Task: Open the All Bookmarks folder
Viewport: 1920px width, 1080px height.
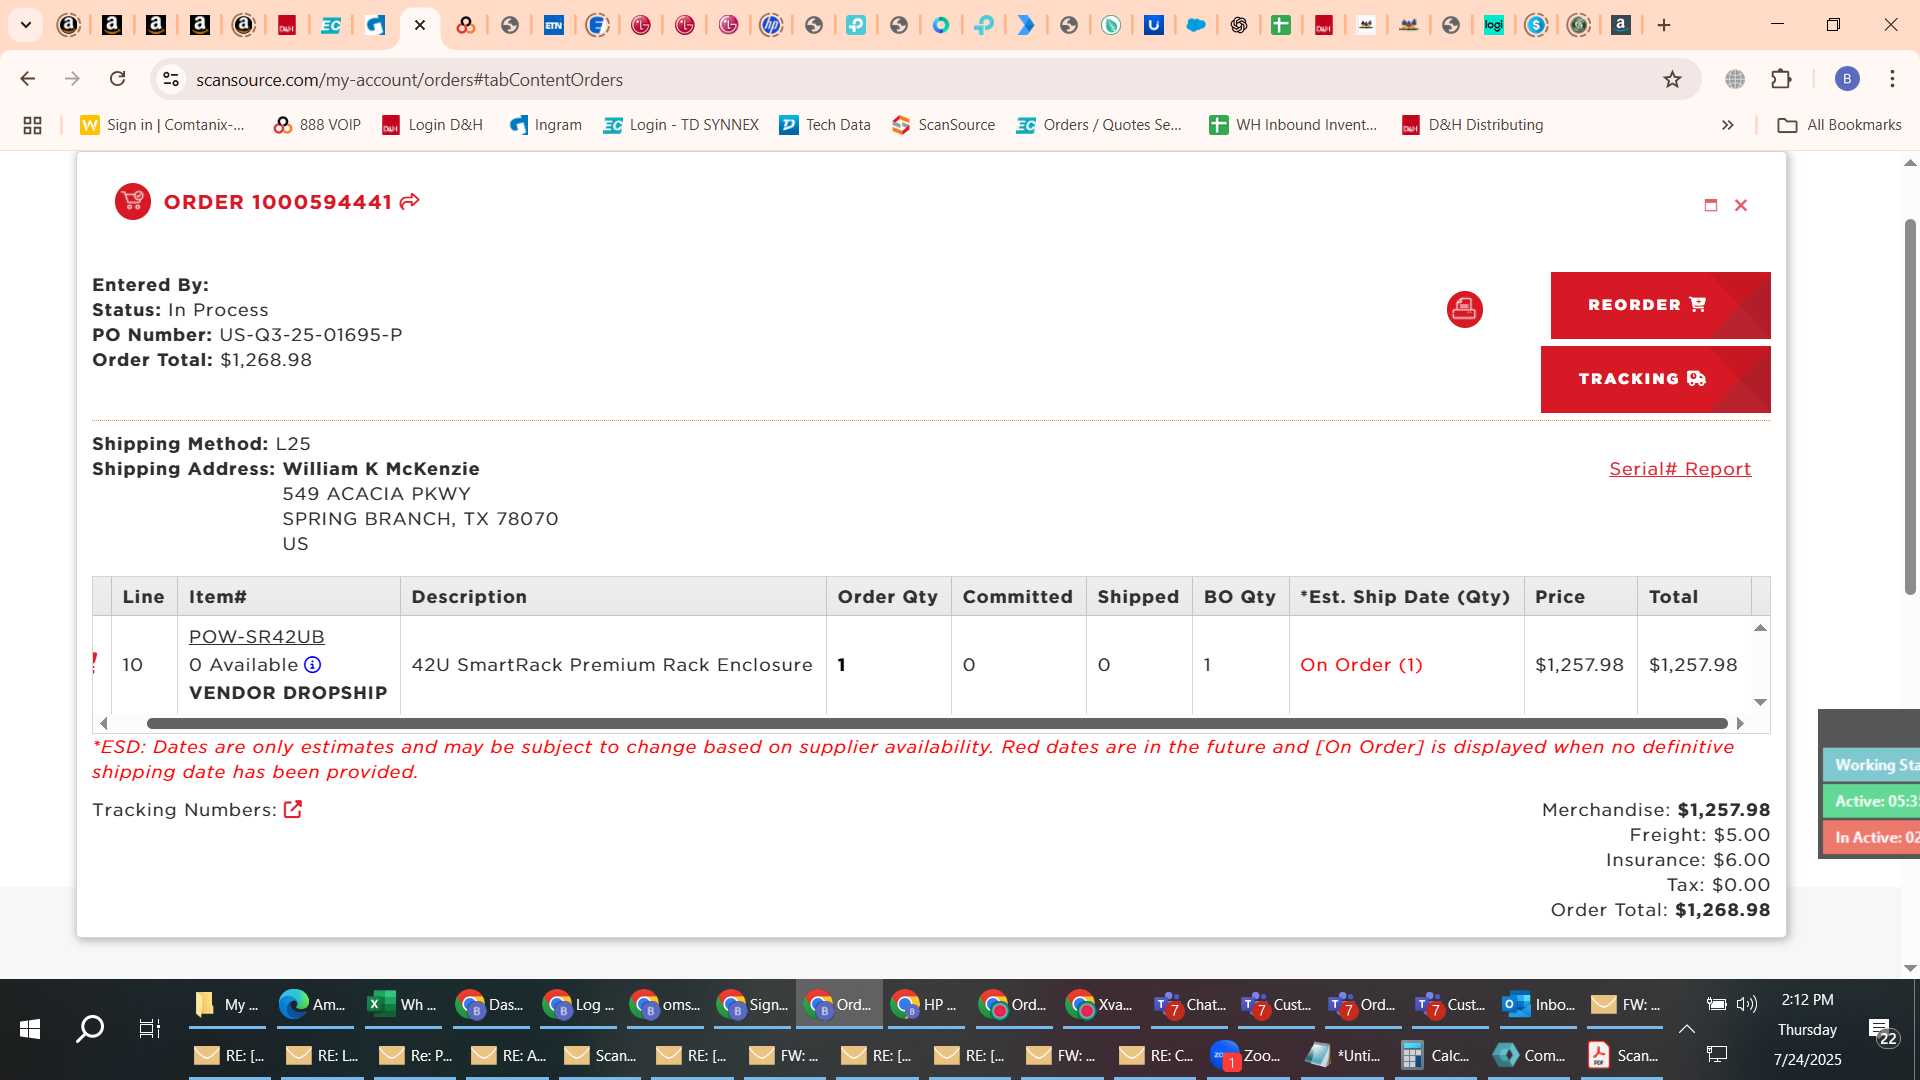Action: click(x=1839, y=125)
